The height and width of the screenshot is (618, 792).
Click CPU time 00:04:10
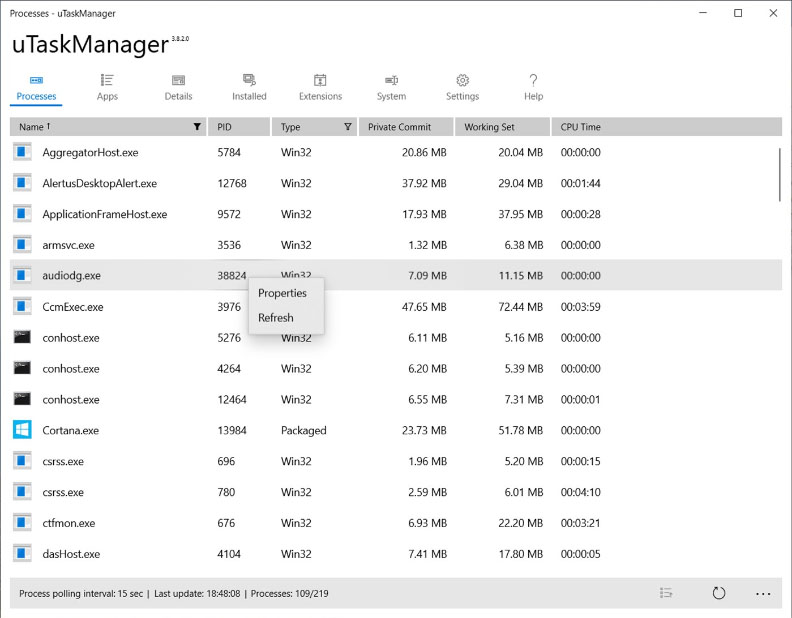click(580, 492)
